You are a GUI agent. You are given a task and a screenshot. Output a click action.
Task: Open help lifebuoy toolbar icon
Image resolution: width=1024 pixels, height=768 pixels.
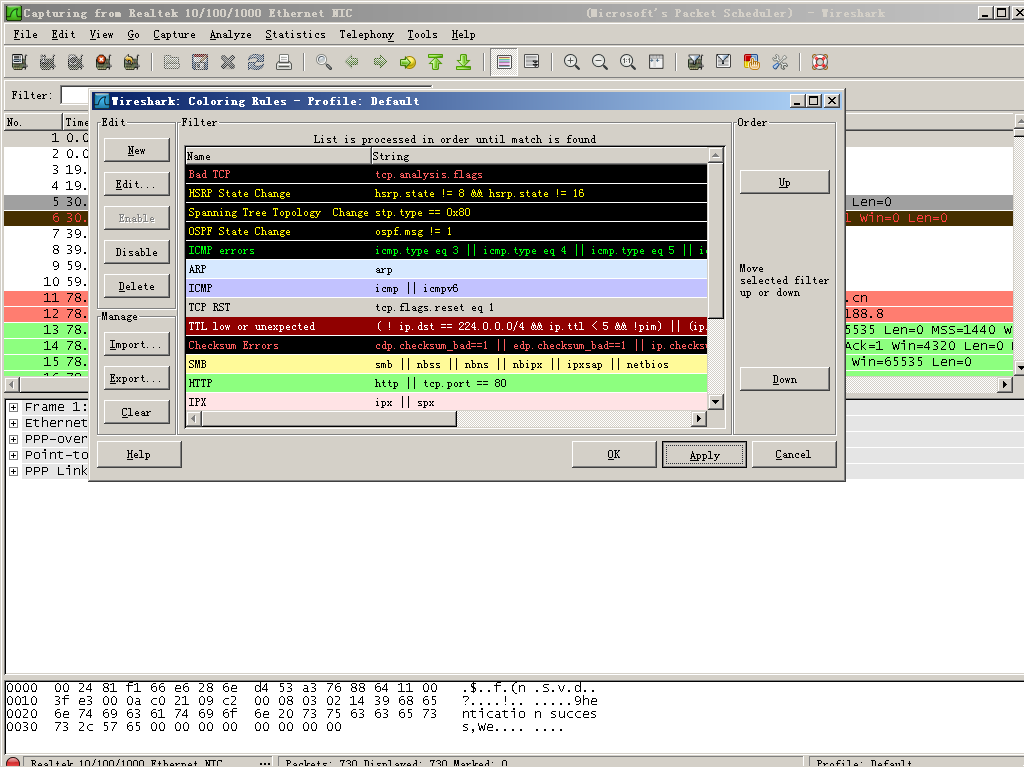pyautogui.click(x=820, y=62)
